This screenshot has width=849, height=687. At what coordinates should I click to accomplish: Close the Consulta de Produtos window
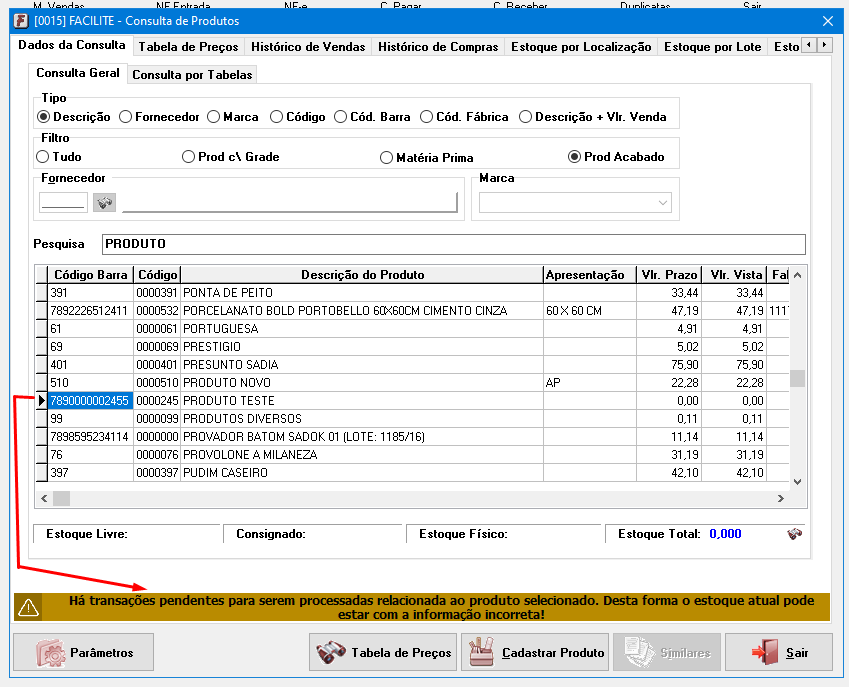coord(828,21)
